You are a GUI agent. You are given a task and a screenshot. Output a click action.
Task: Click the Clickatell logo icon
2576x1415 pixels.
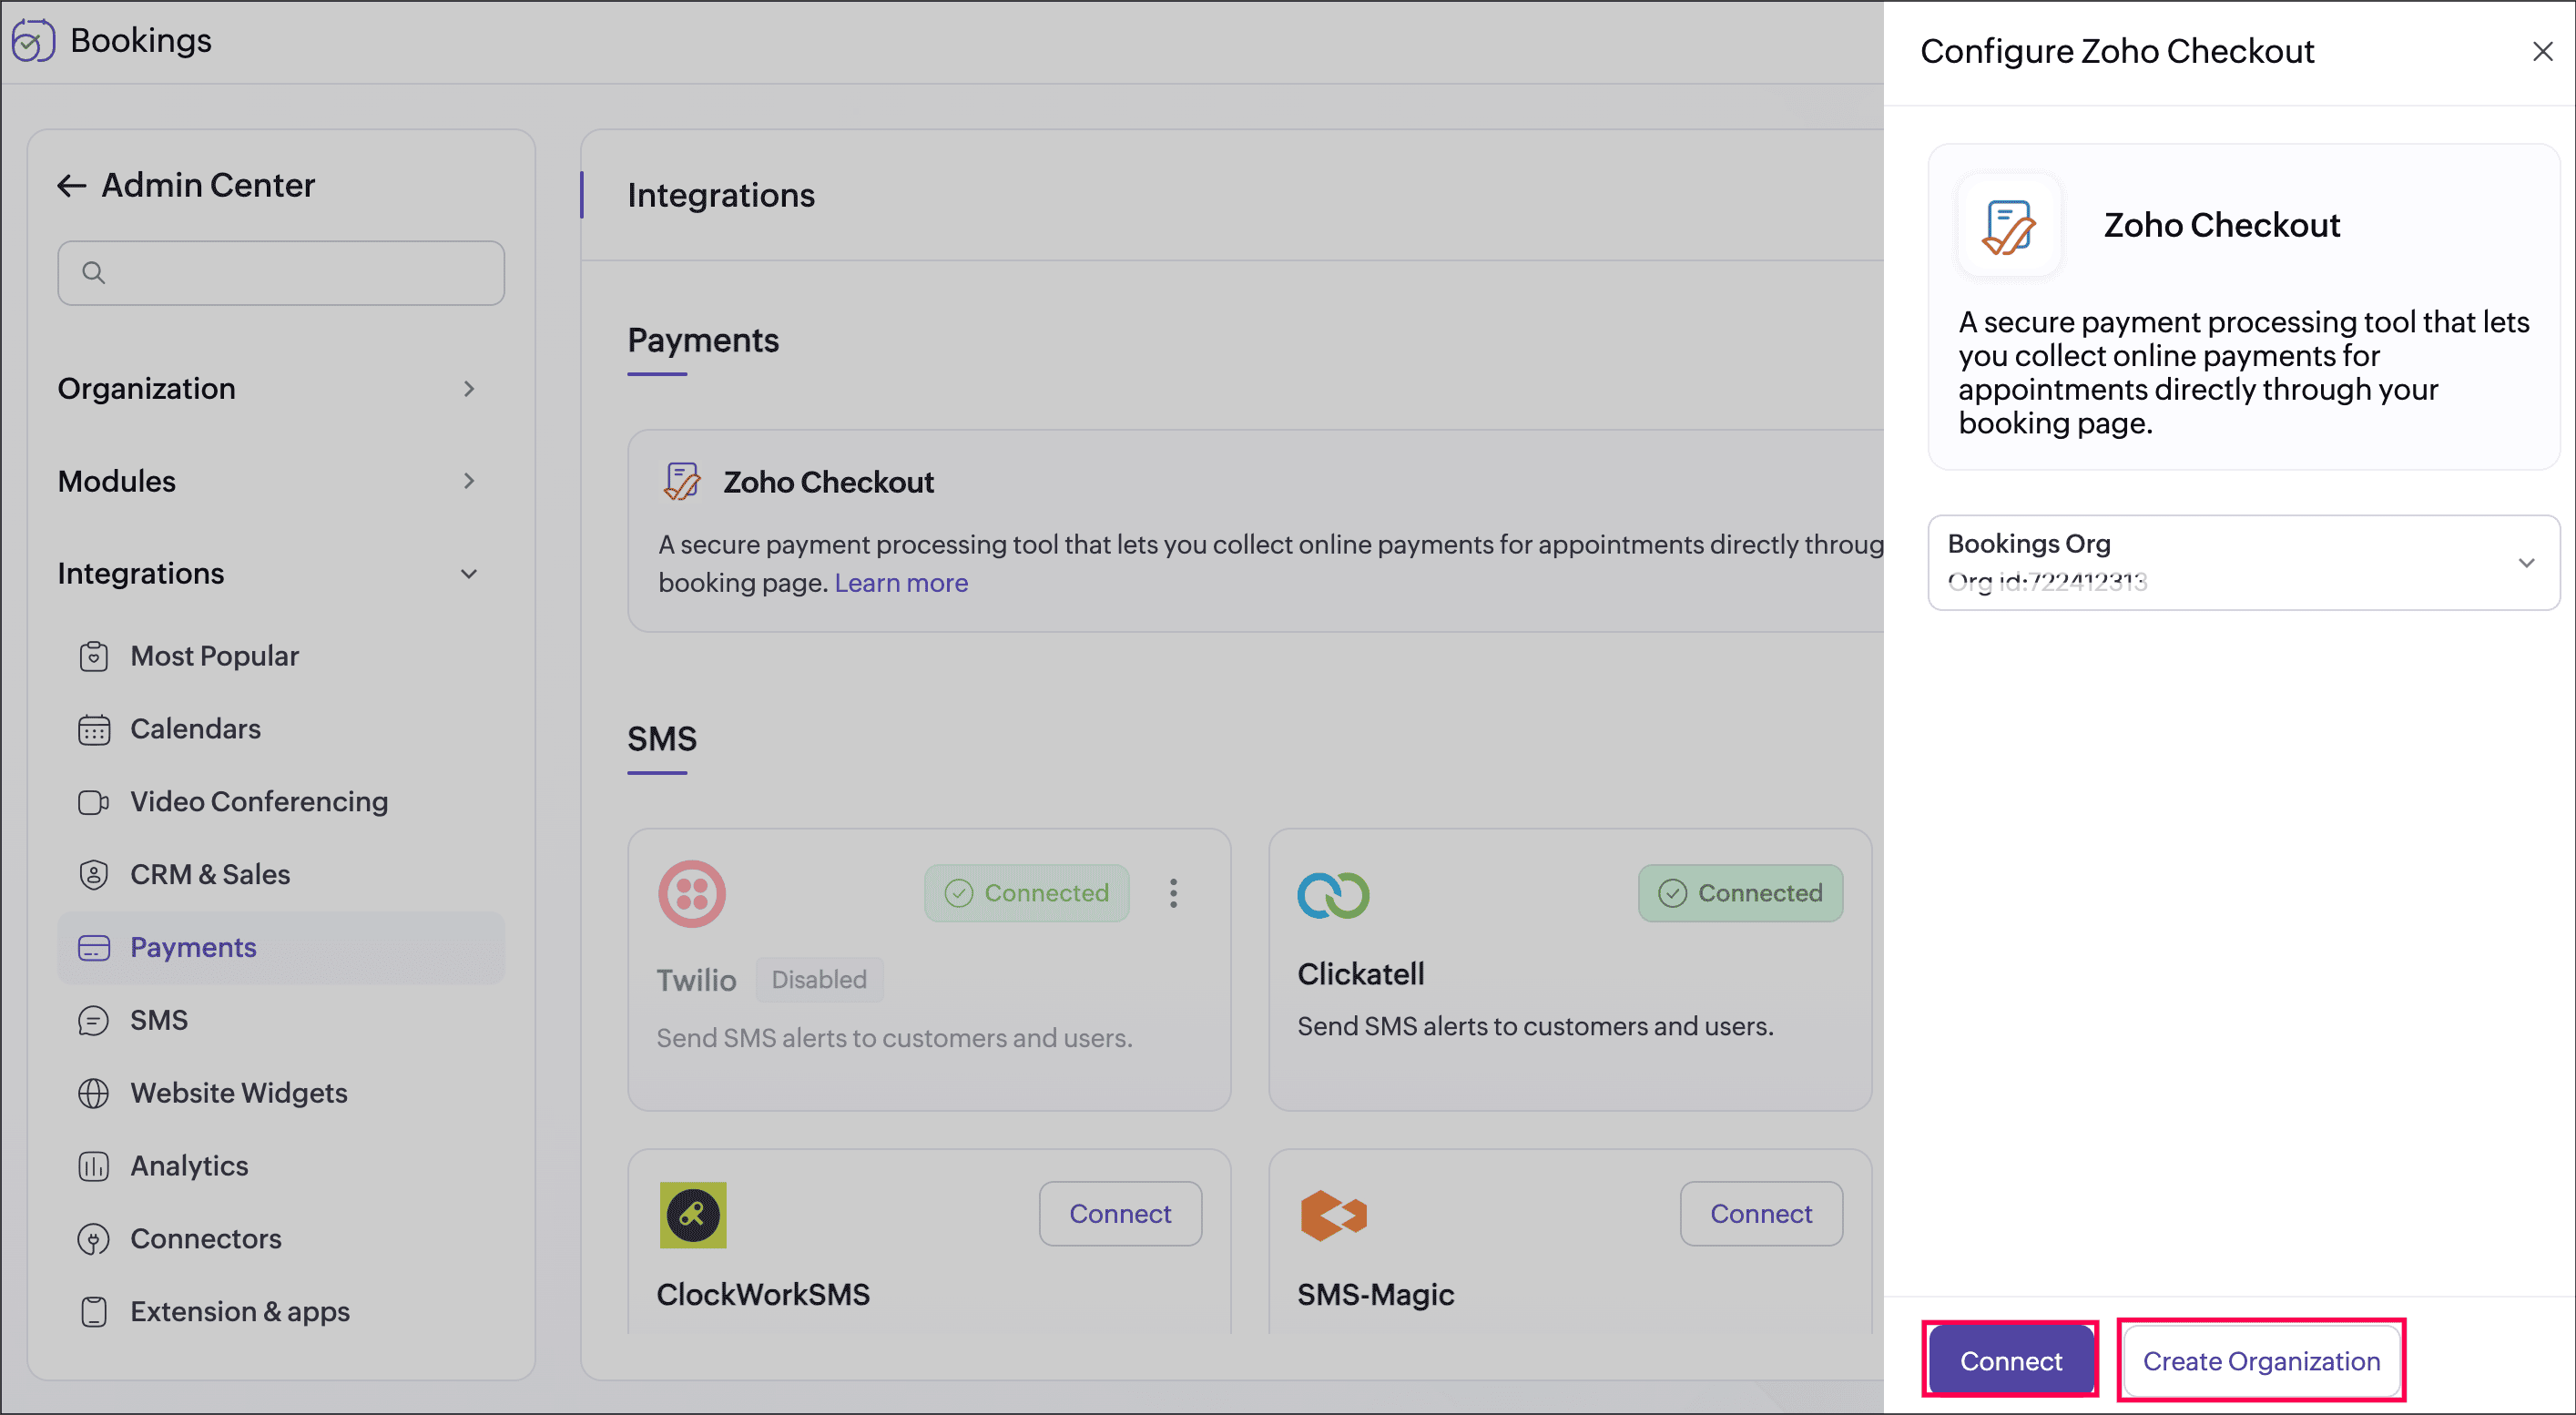tap(1333, 895)
